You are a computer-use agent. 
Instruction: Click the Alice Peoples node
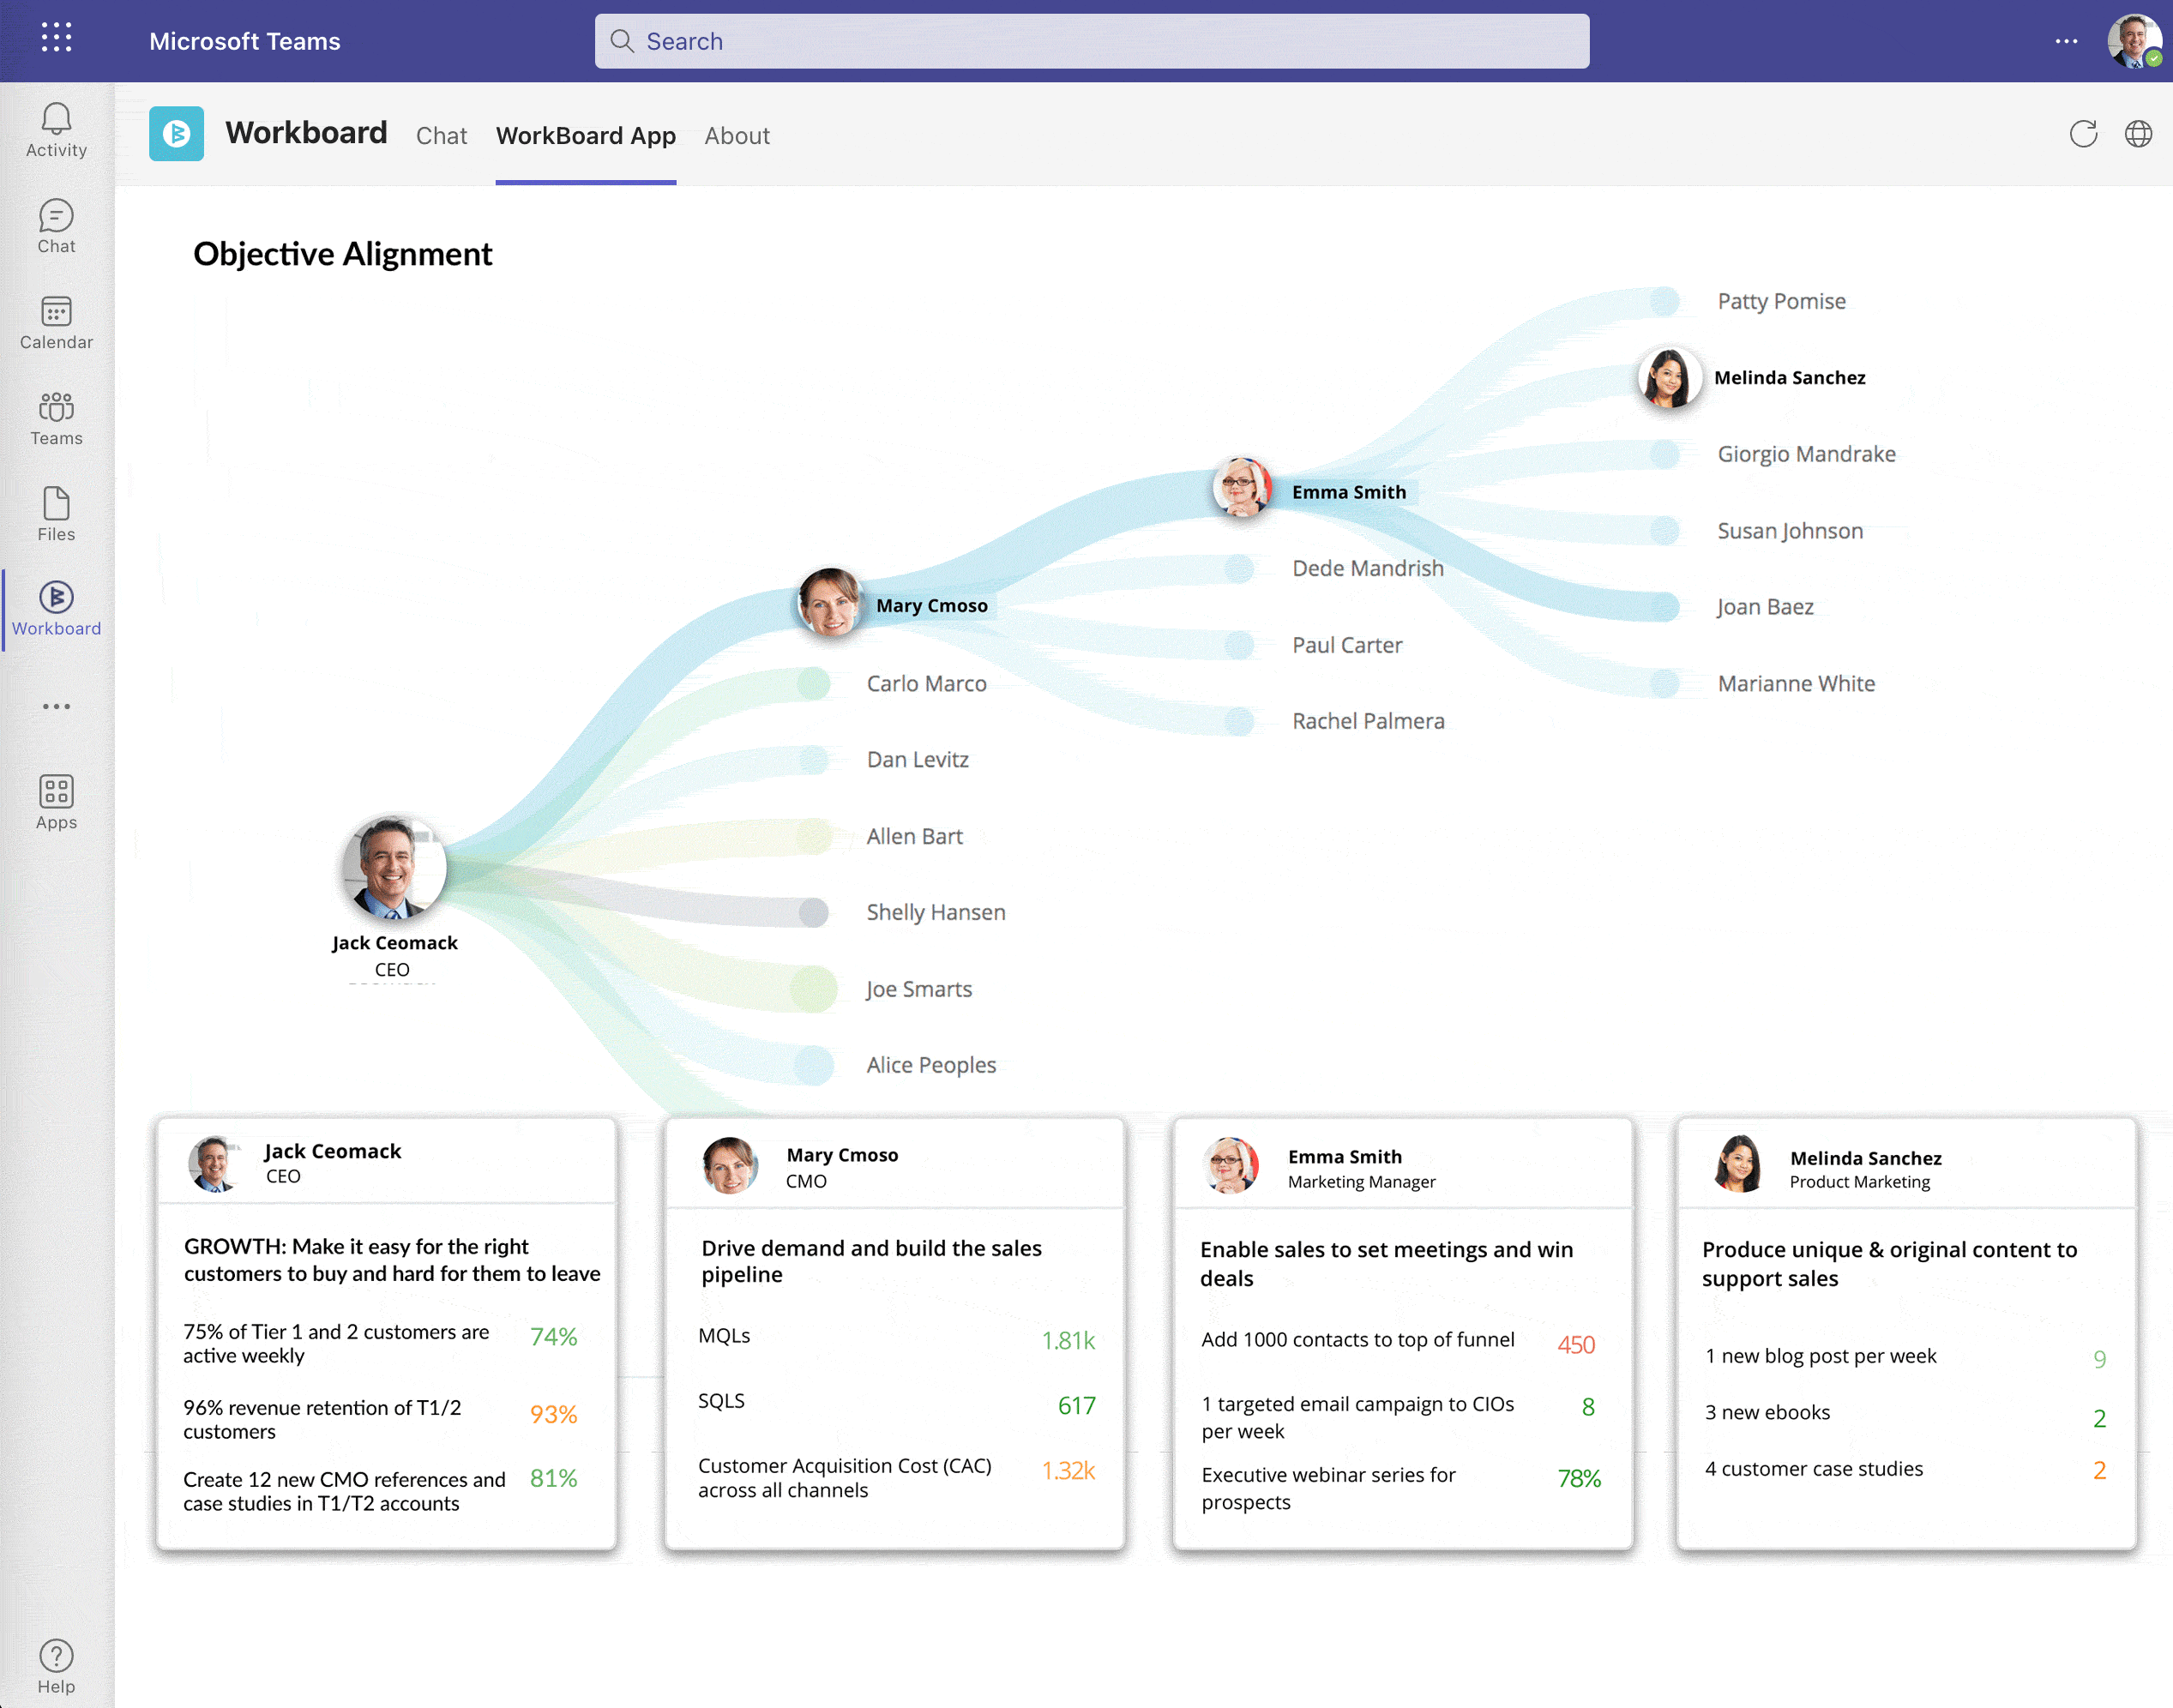point(814,1066)
